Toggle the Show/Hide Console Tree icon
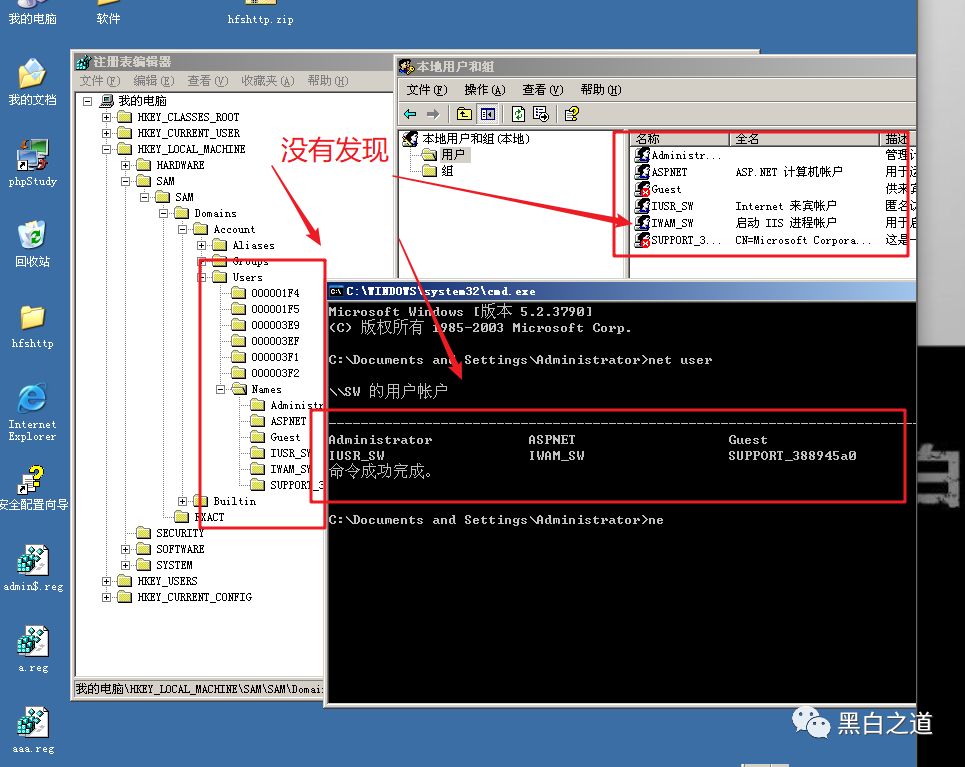This screenshot has height=767, width=965. (x=487, y=114)
